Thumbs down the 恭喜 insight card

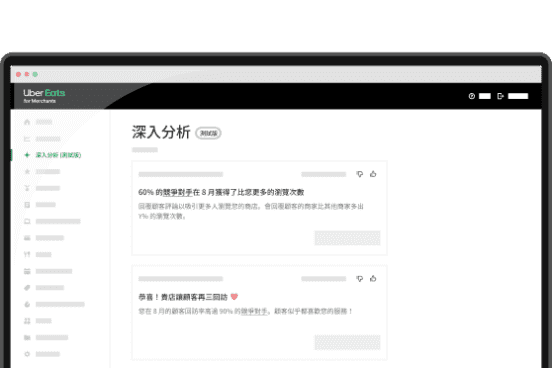click(x=359, y=279)
